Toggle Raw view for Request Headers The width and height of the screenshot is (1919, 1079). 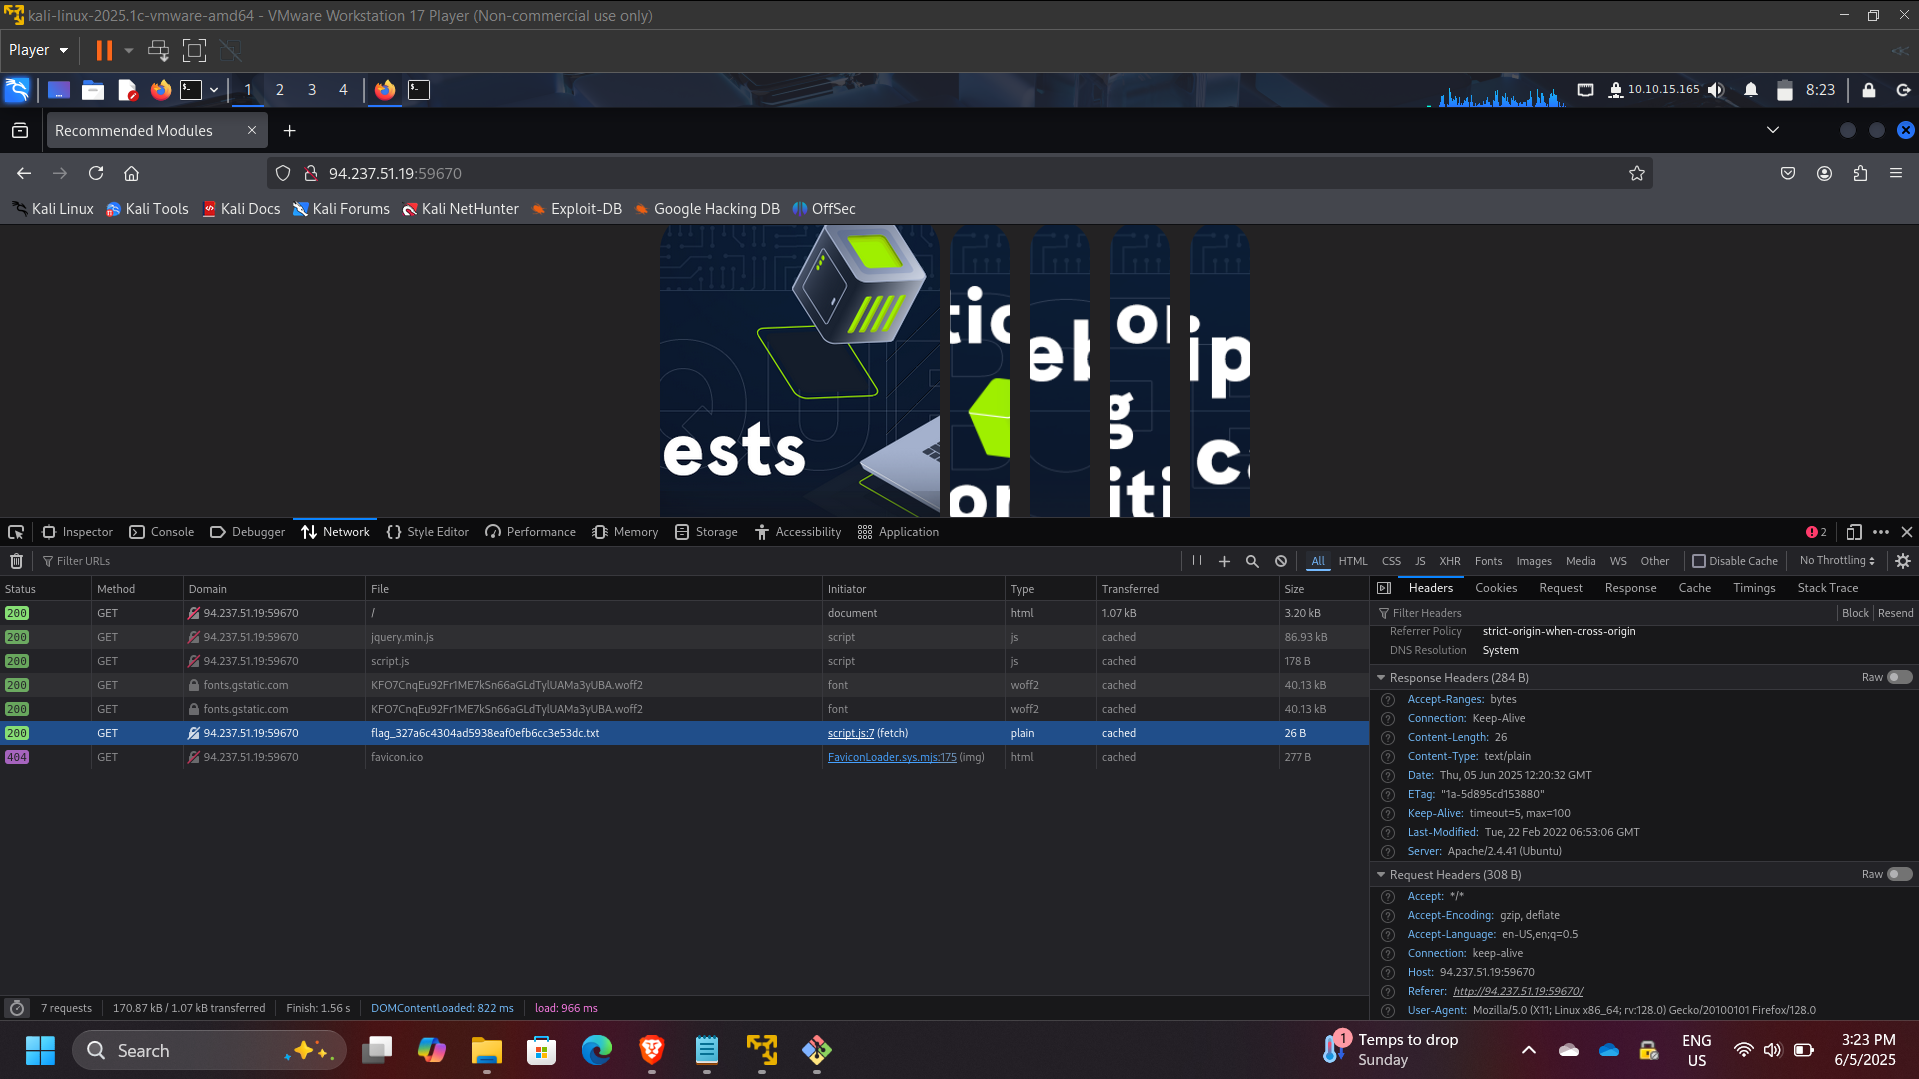1898,874
